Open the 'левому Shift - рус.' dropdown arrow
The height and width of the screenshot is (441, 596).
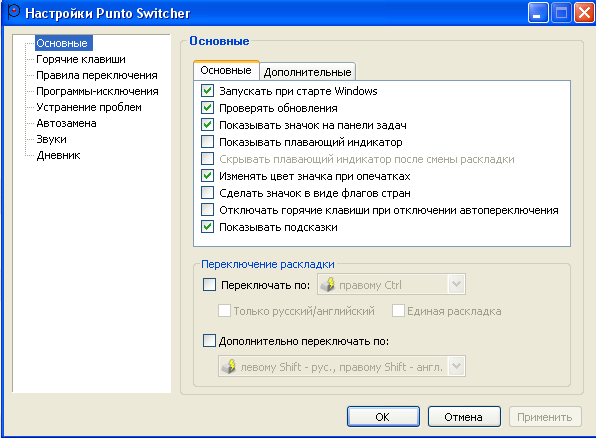456,366
